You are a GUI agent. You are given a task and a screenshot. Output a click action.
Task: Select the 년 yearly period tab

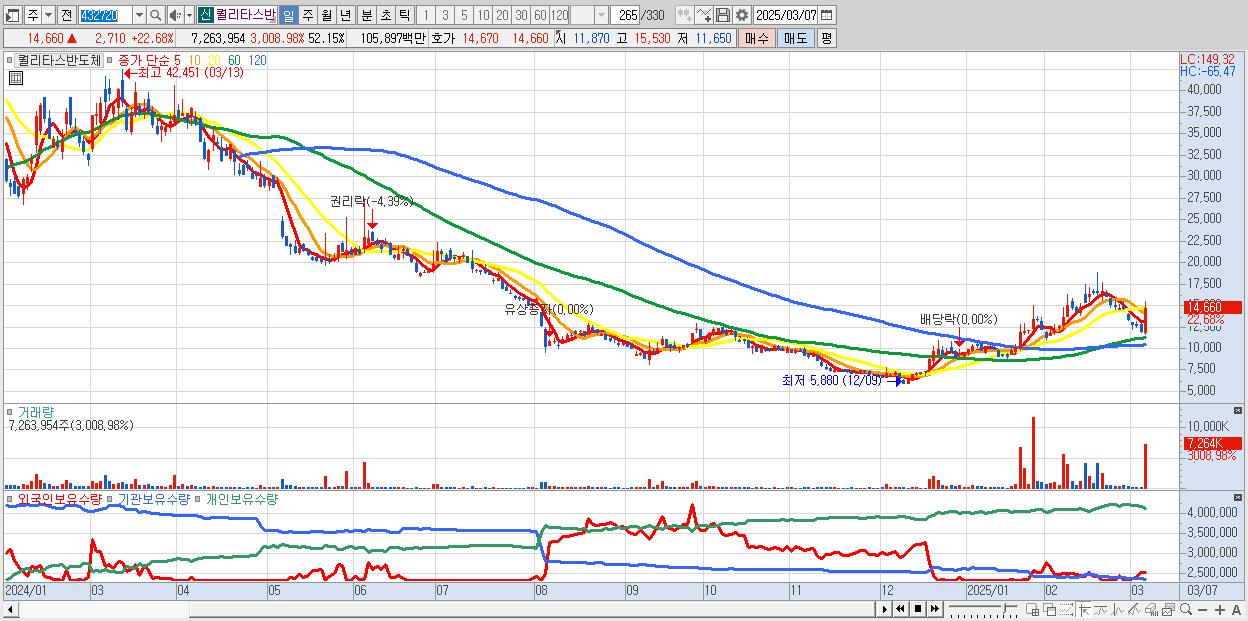pos(345,15)
